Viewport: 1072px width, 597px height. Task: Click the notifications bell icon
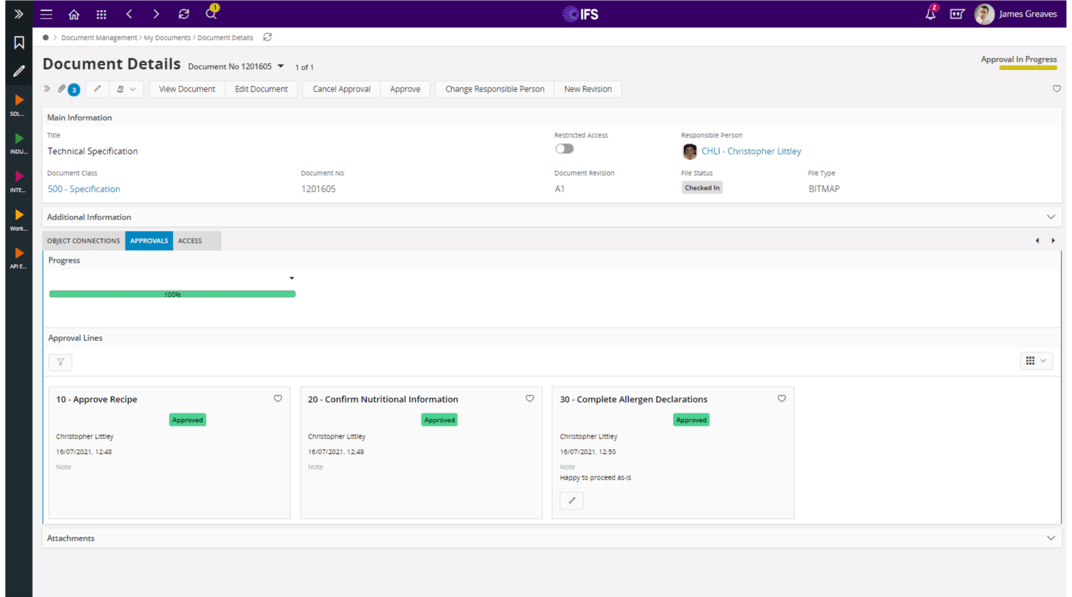click(x=930, y=14)
